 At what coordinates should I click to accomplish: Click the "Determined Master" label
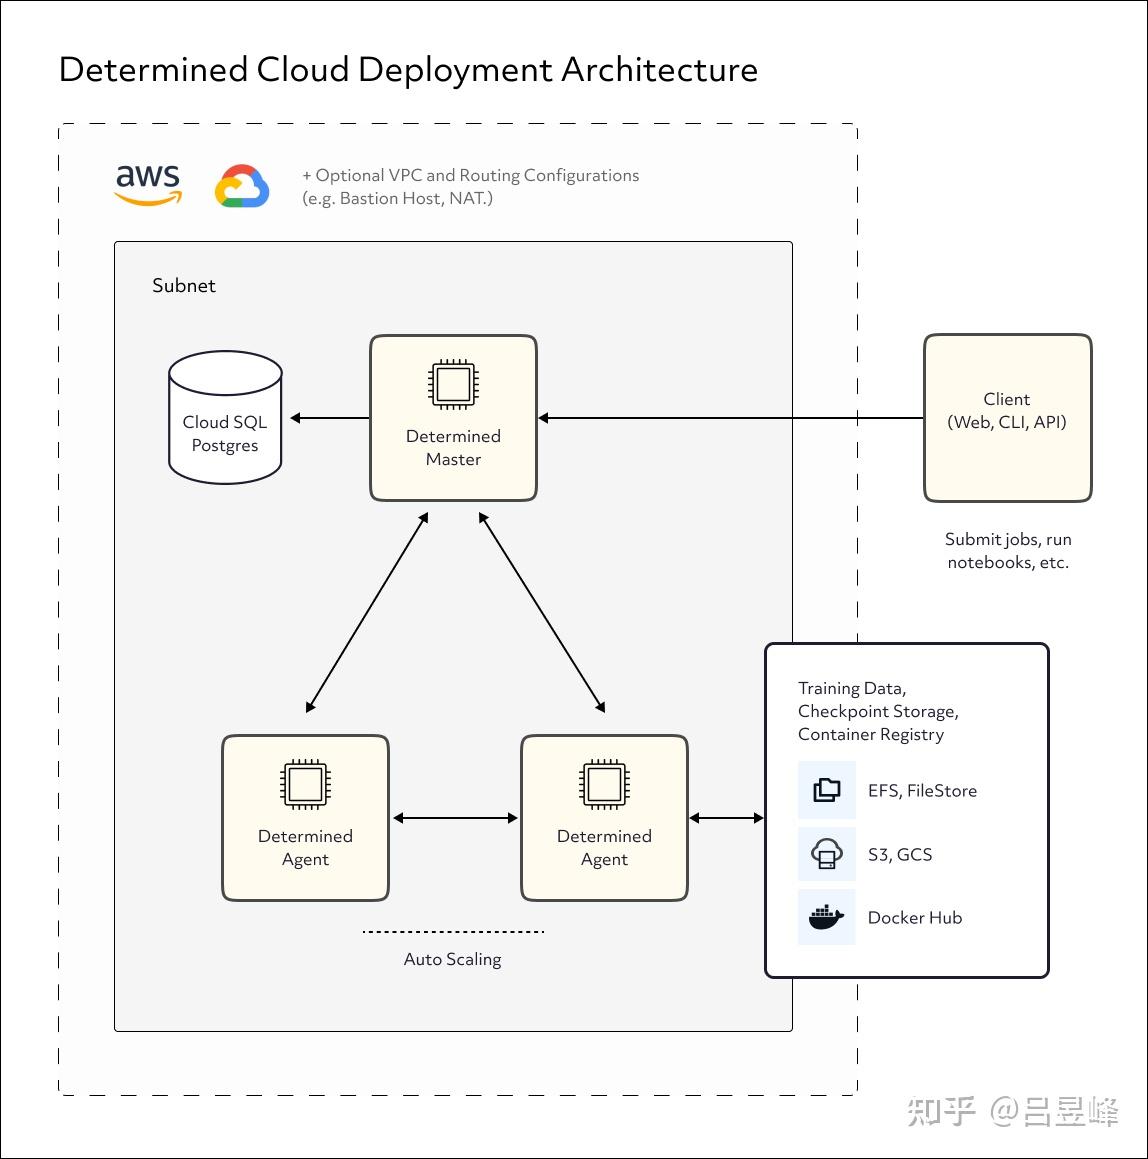[x=453, y=447]
